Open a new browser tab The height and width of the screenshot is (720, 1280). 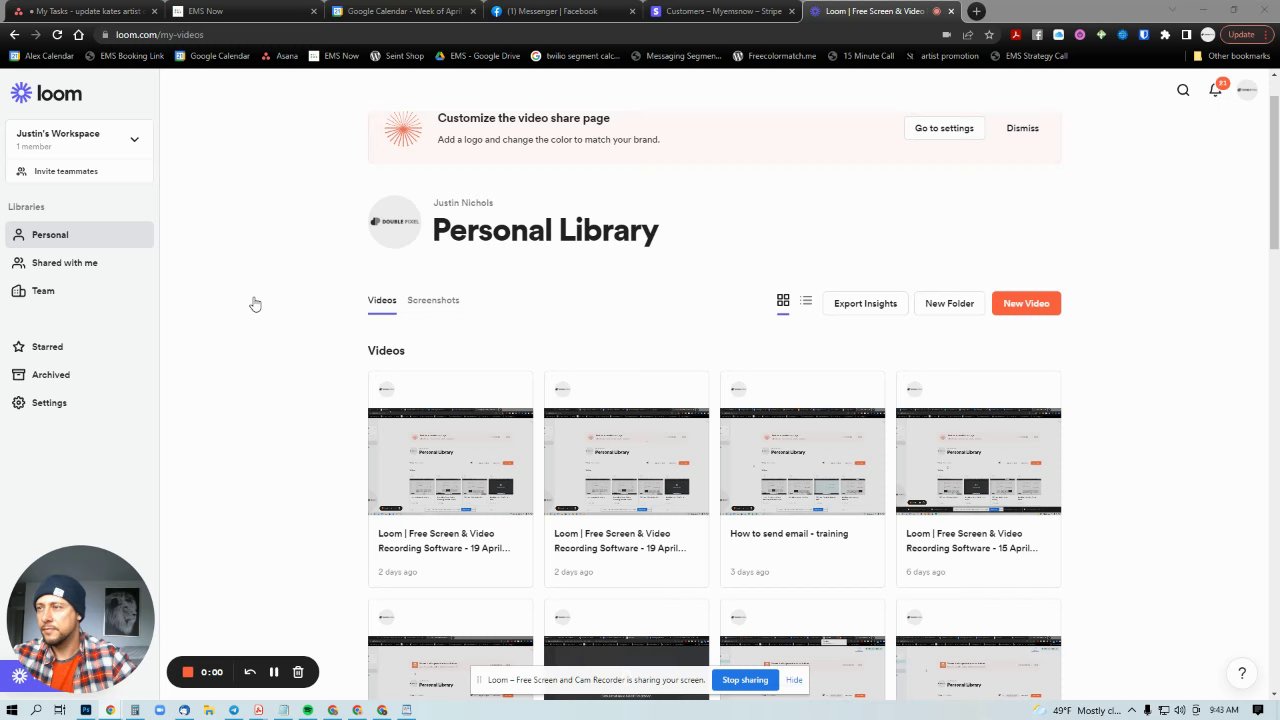tap(977, 11)
